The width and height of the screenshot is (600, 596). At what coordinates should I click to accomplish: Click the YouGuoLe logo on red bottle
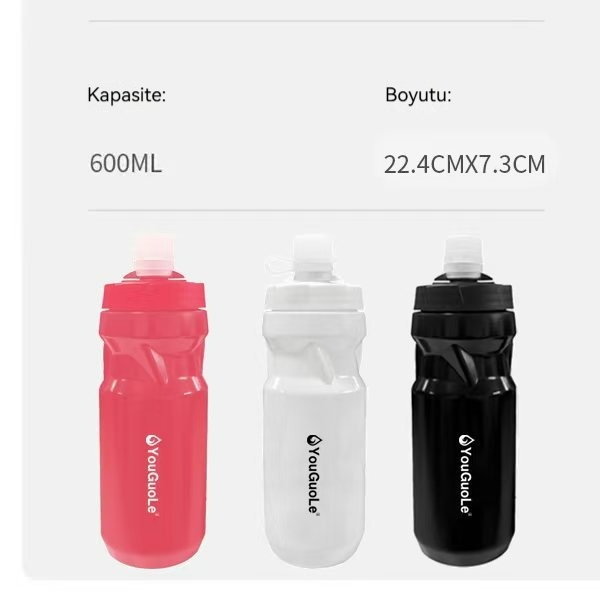pos(153,474)
